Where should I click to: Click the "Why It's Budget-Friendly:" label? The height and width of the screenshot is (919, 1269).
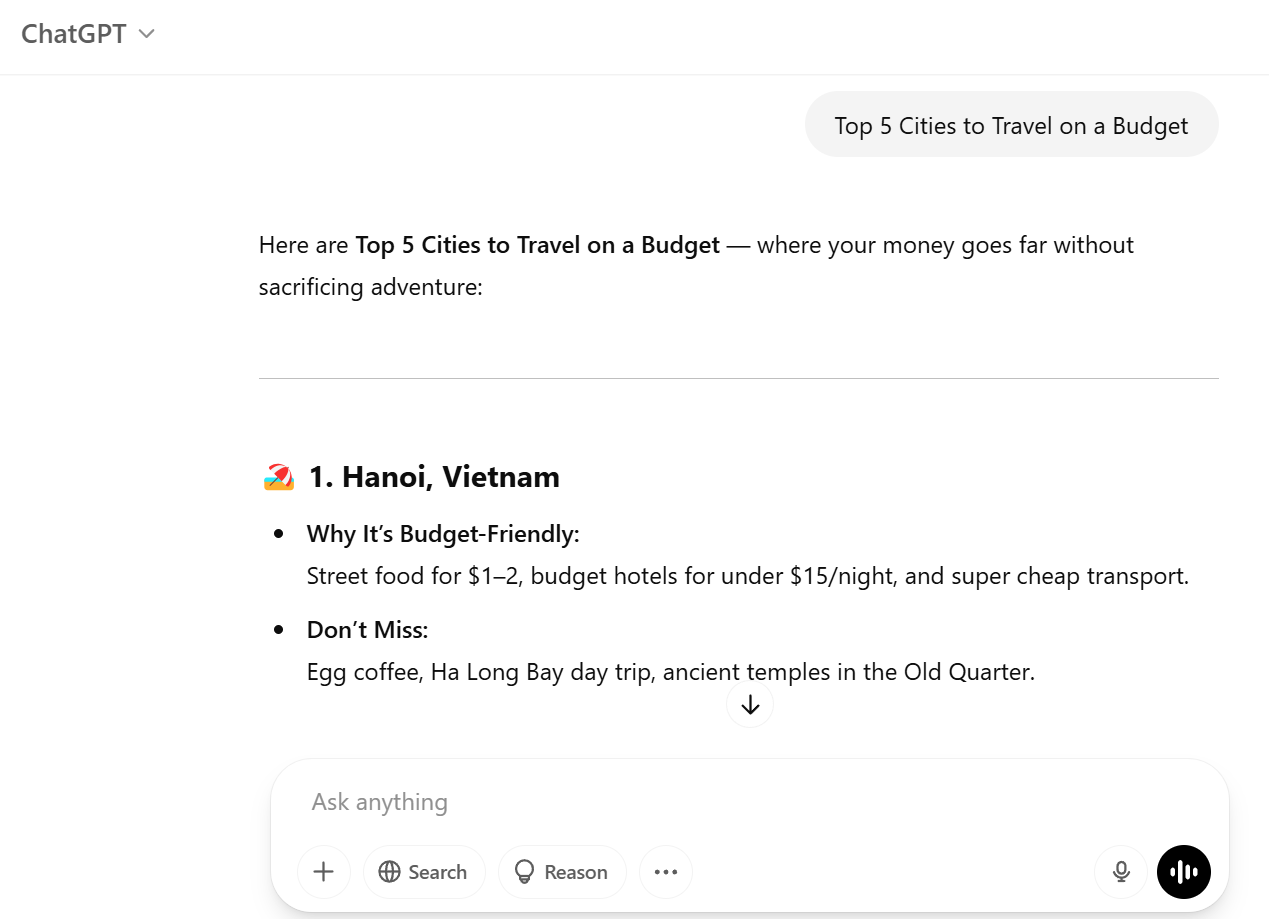coord(443,534)
